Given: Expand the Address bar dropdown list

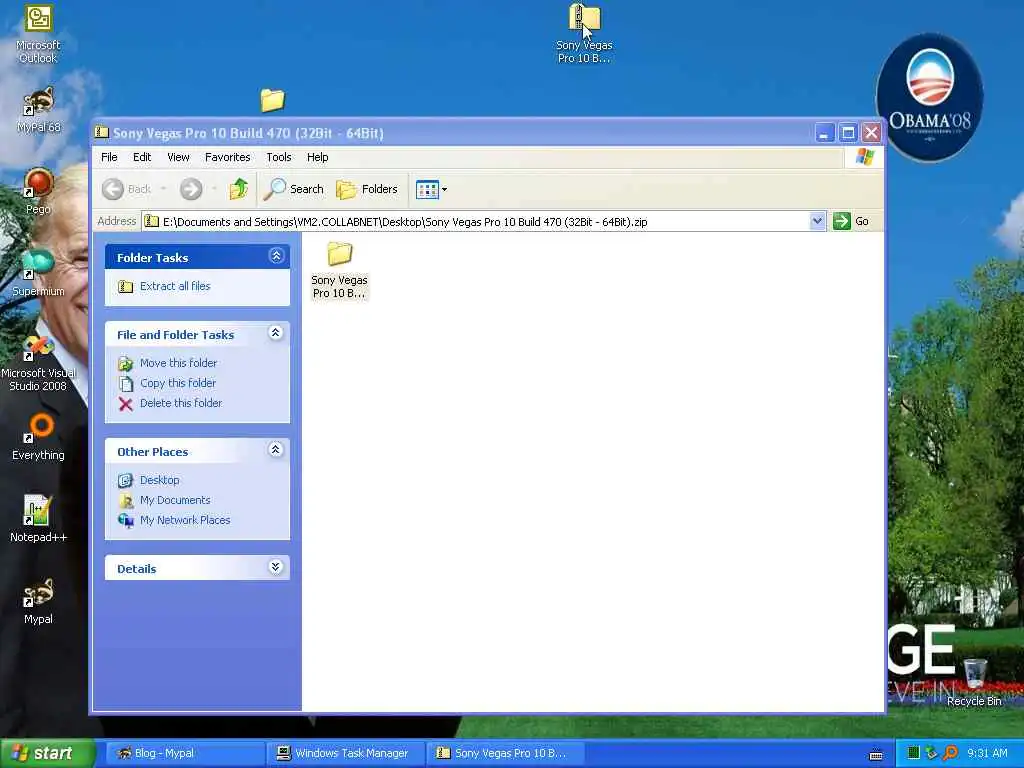Looking at the screenshot, I should tap(817, 221).
